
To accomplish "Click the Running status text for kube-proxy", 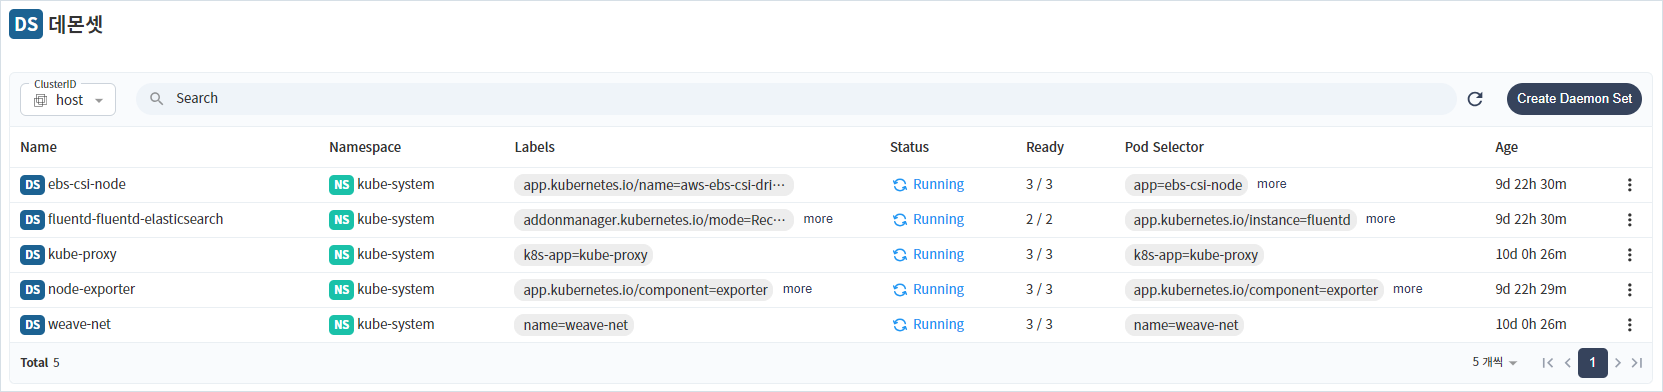I will click(938, 254).
